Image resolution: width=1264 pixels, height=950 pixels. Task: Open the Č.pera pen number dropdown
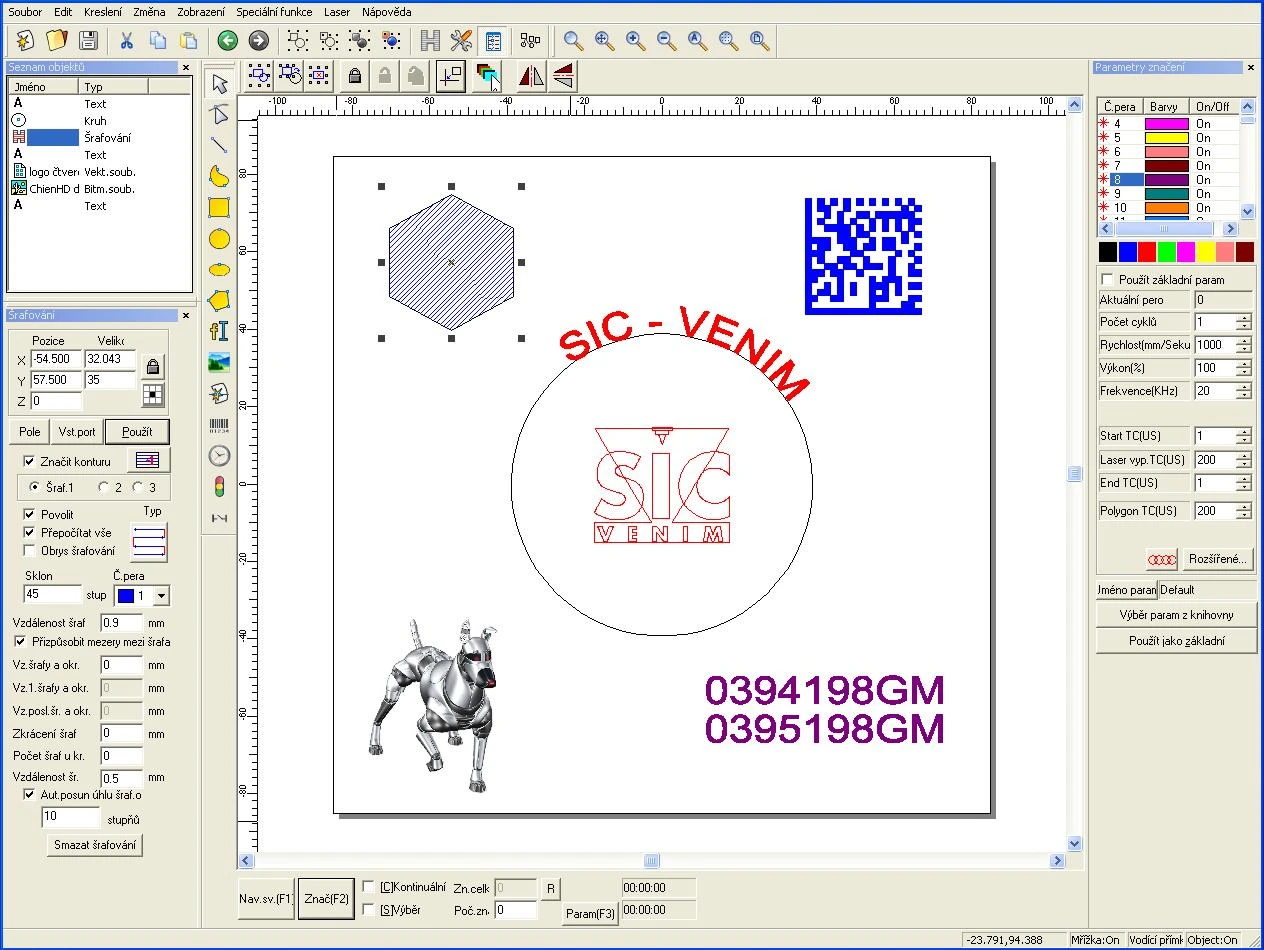tap(162, 596)
